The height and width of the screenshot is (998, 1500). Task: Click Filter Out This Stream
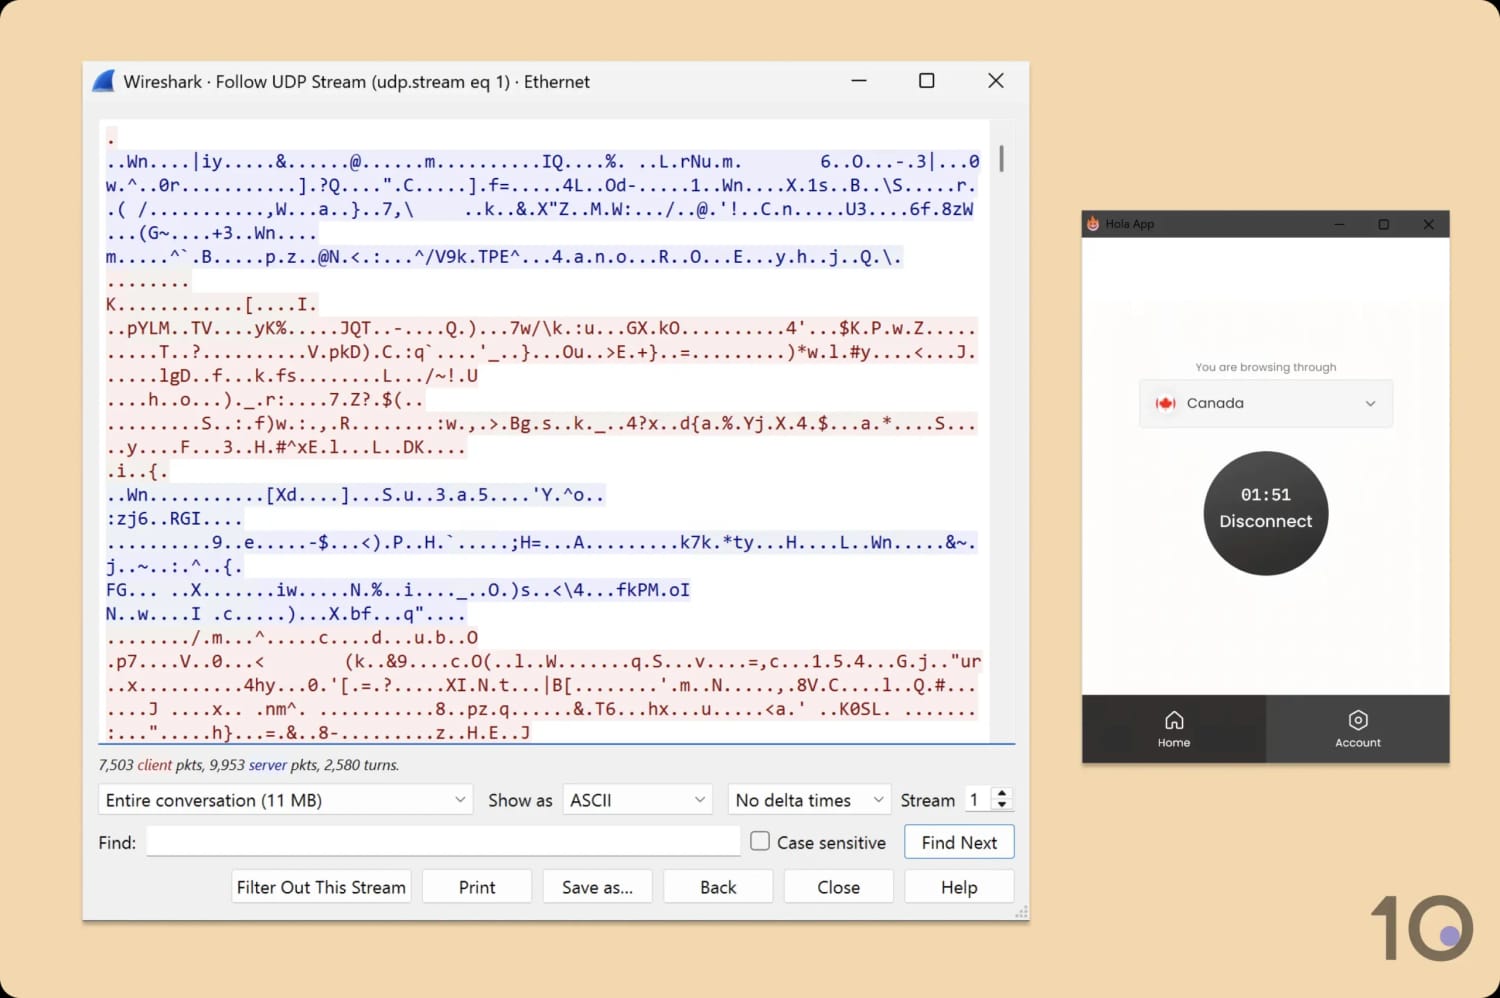coord(321,887)
